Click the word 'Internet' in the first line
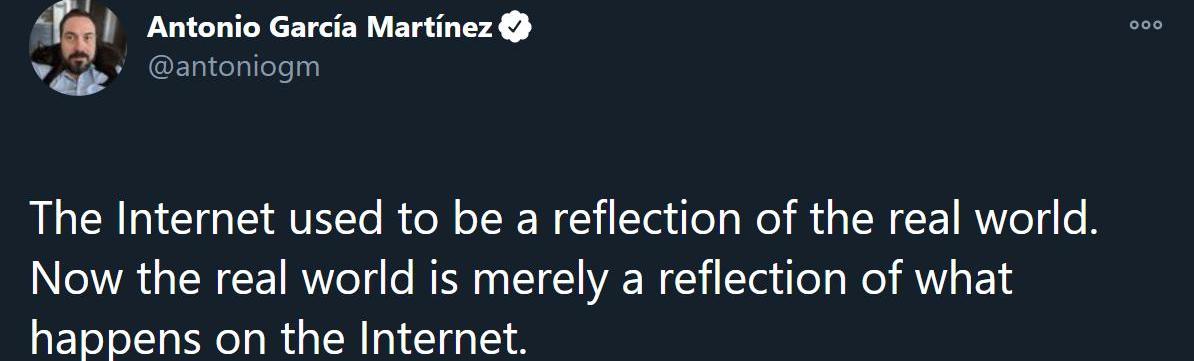This screenshot has width=1194, height=361. tap(194, 219)
